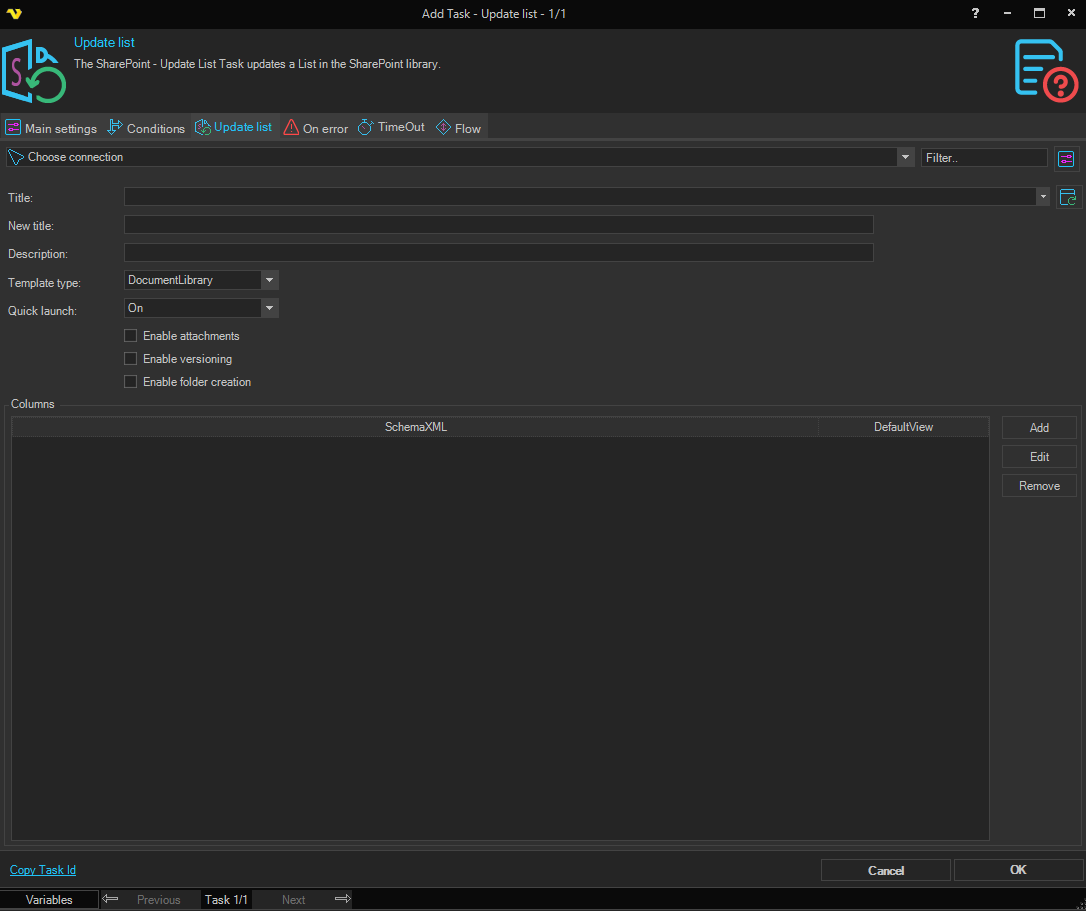This screenshot has width=1086, height=911.
Task: Select the Task 1/1 indicator
Action: (226, 899)
